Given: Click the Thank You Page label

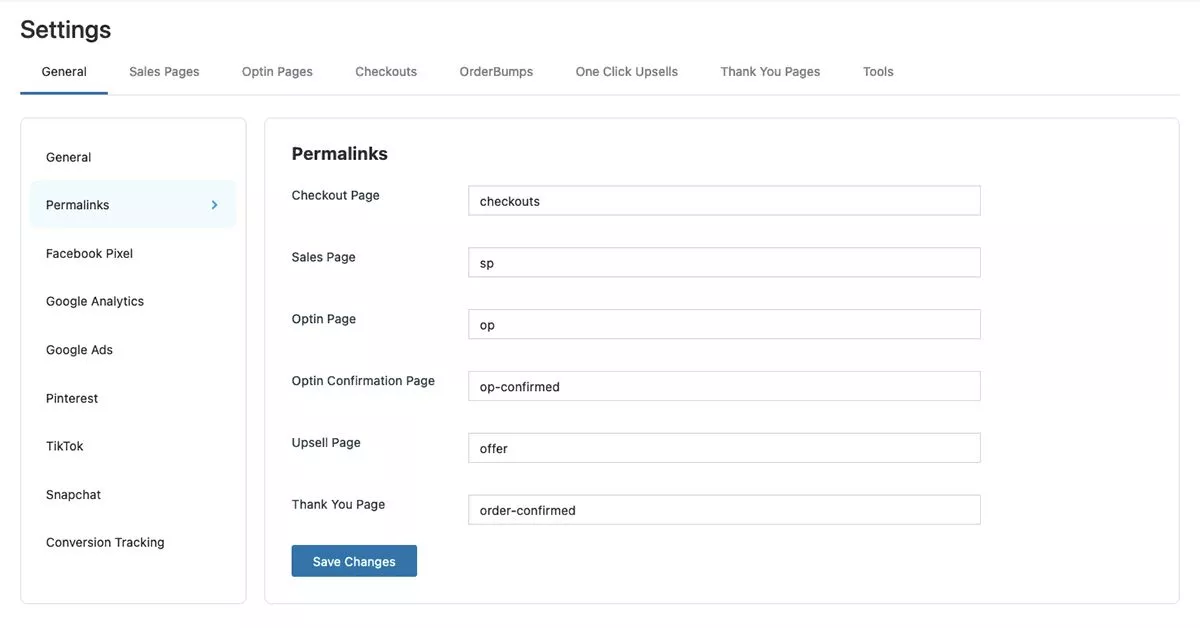Looking at the screenshot, I should [x=338, y=504].
